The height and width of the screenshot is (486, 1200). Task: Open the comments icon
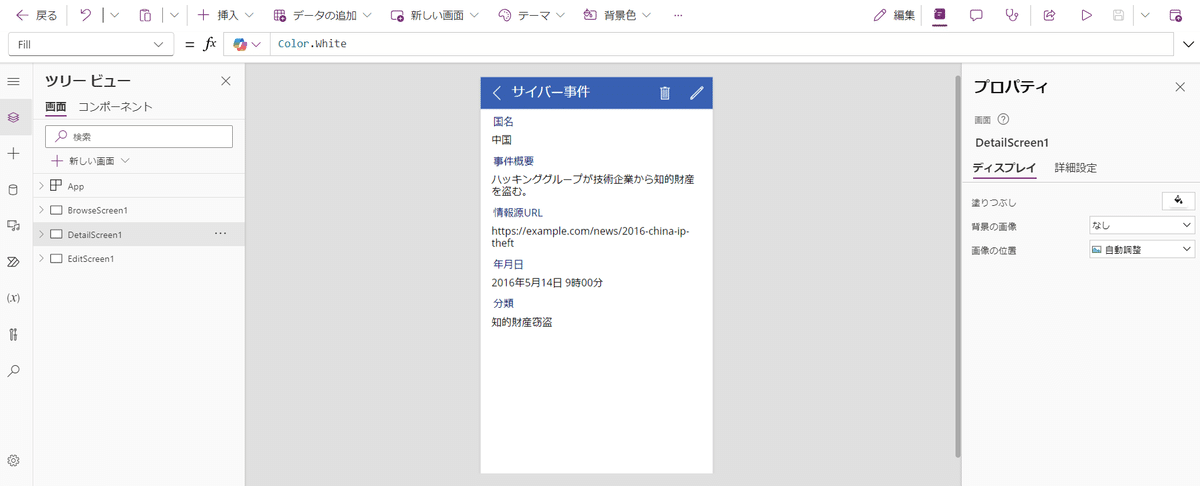pyautogui.click(x=976, y=16)
